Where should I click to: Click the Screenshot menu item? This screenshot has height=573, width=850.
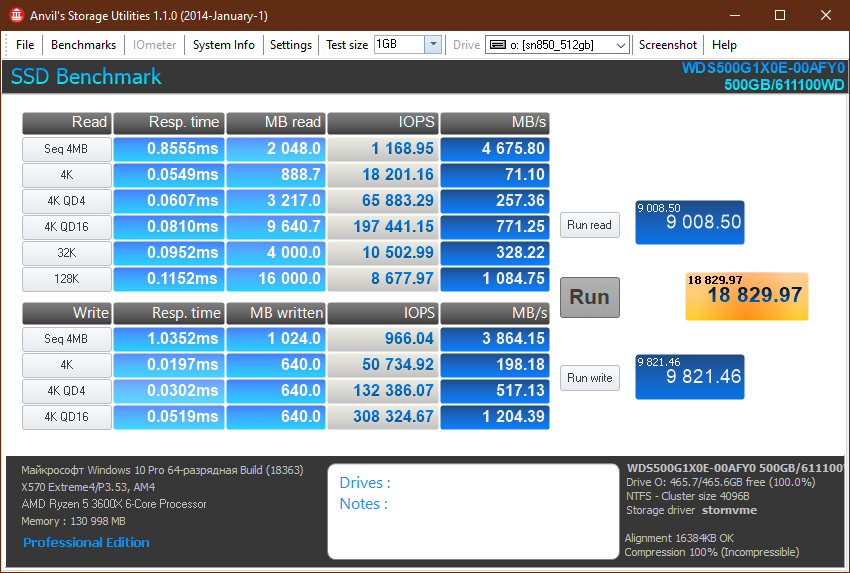click(668, 45)
